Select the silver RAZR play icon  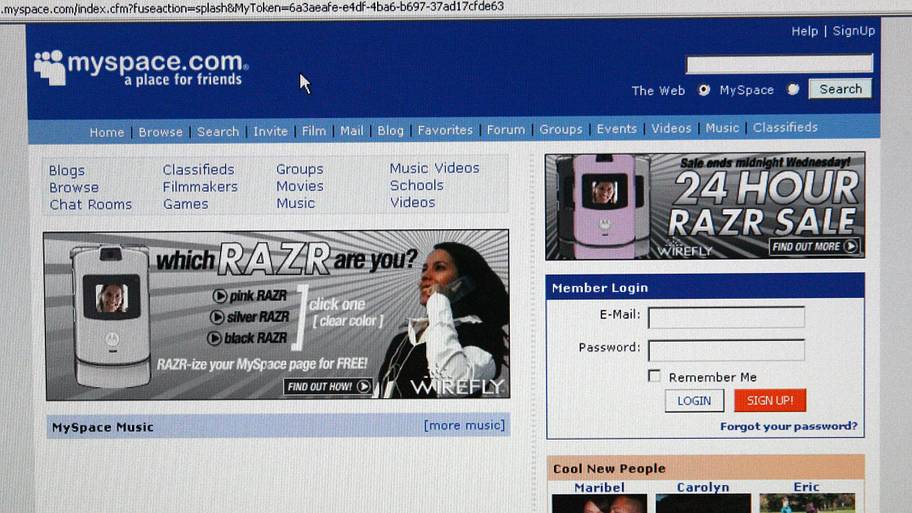[x=217, y=317]
